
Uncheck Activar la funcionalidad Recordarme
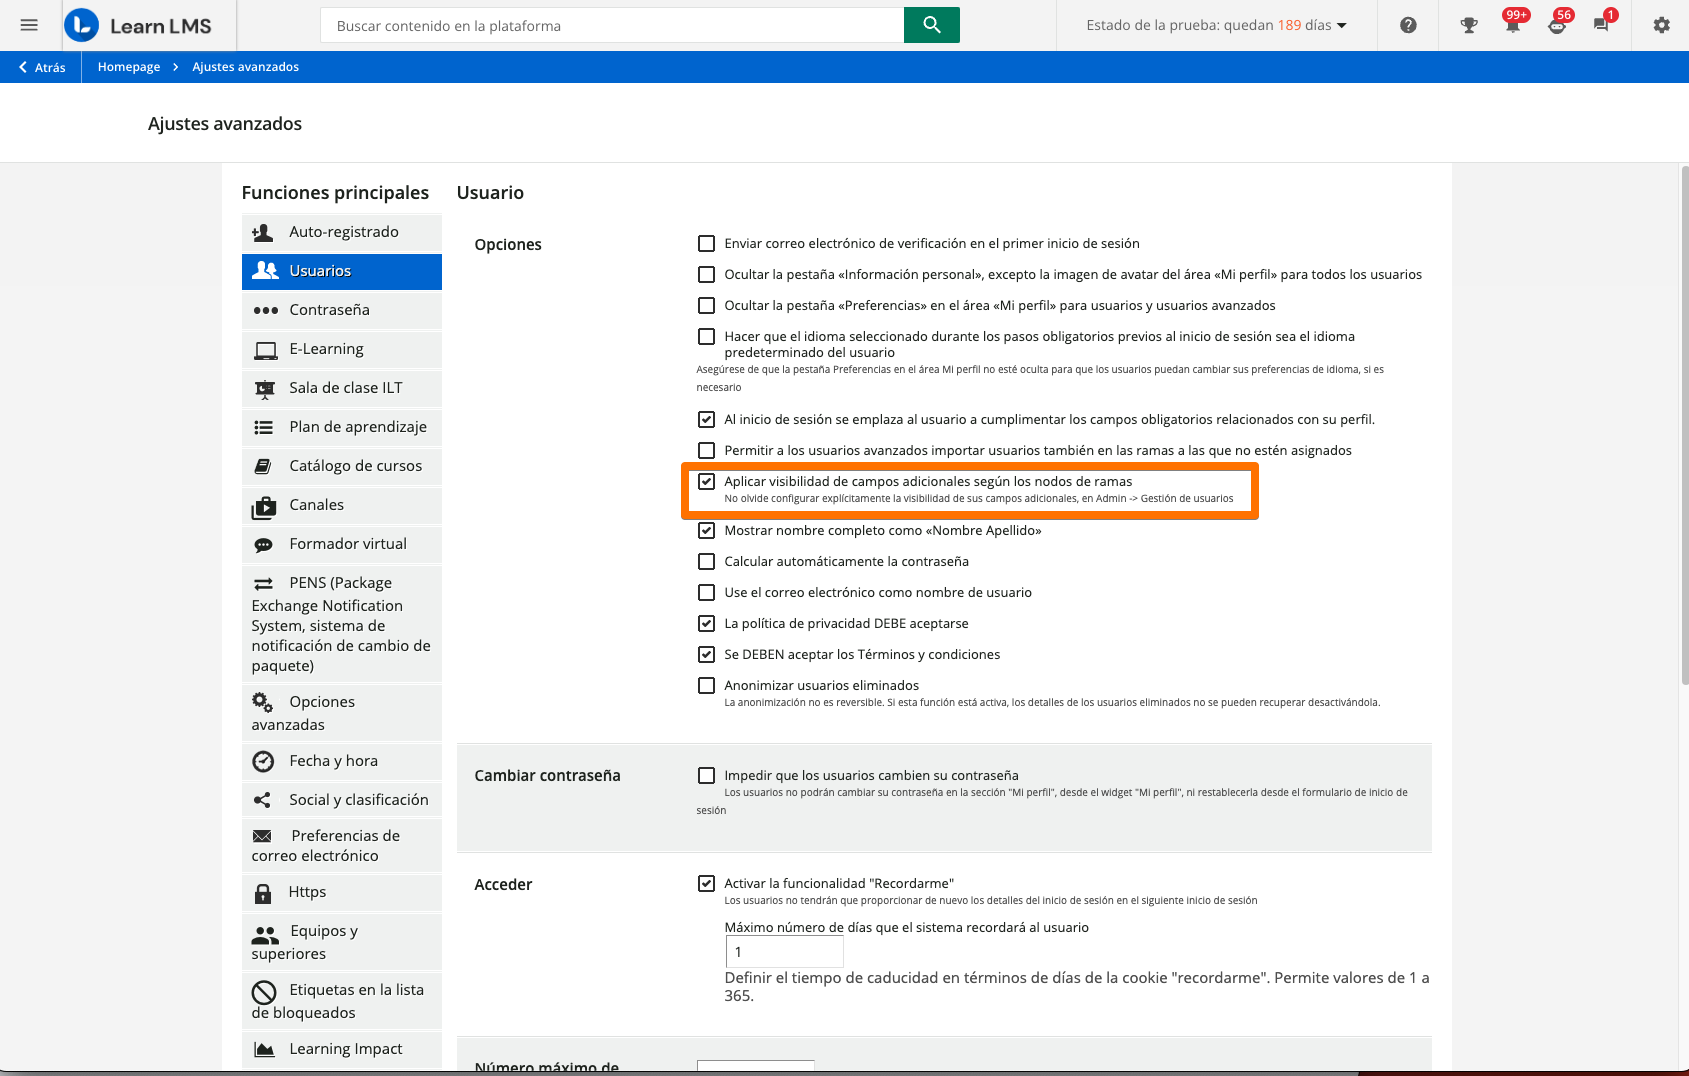pos(706,883)
